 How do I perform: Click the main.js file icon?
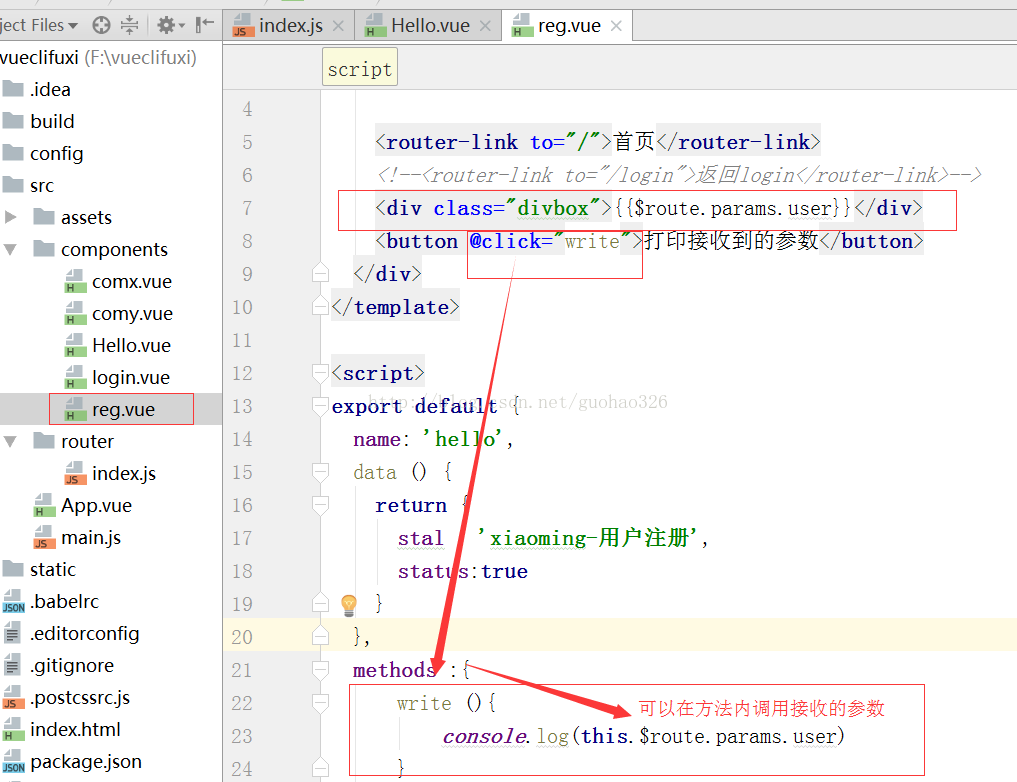point(44,538)
